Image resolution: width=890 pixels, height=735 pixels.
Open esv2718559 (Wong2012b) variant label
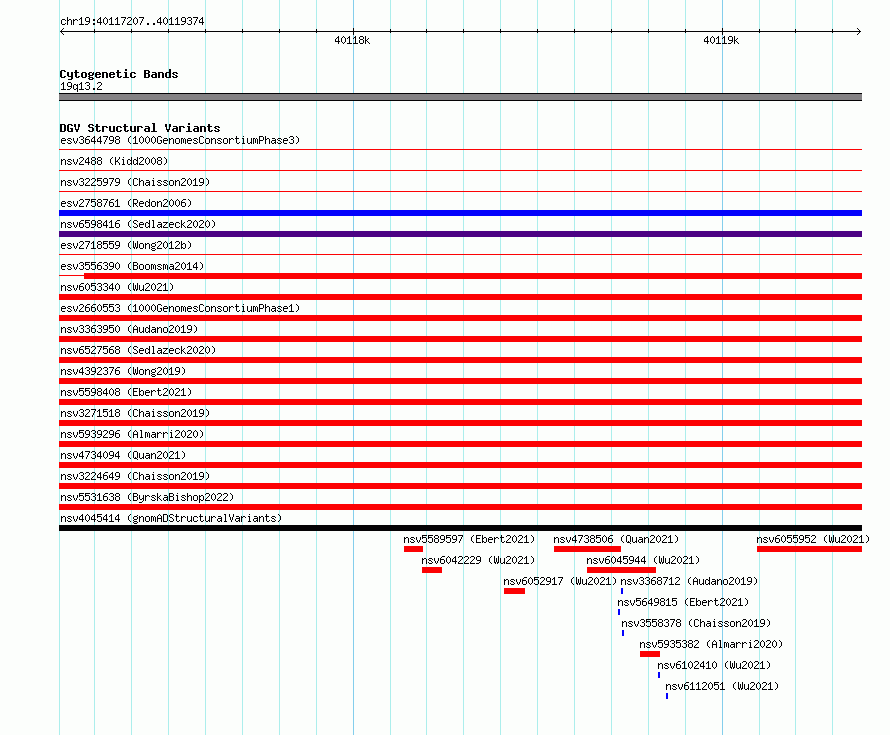pyautogui.click(x=126, y=245)
